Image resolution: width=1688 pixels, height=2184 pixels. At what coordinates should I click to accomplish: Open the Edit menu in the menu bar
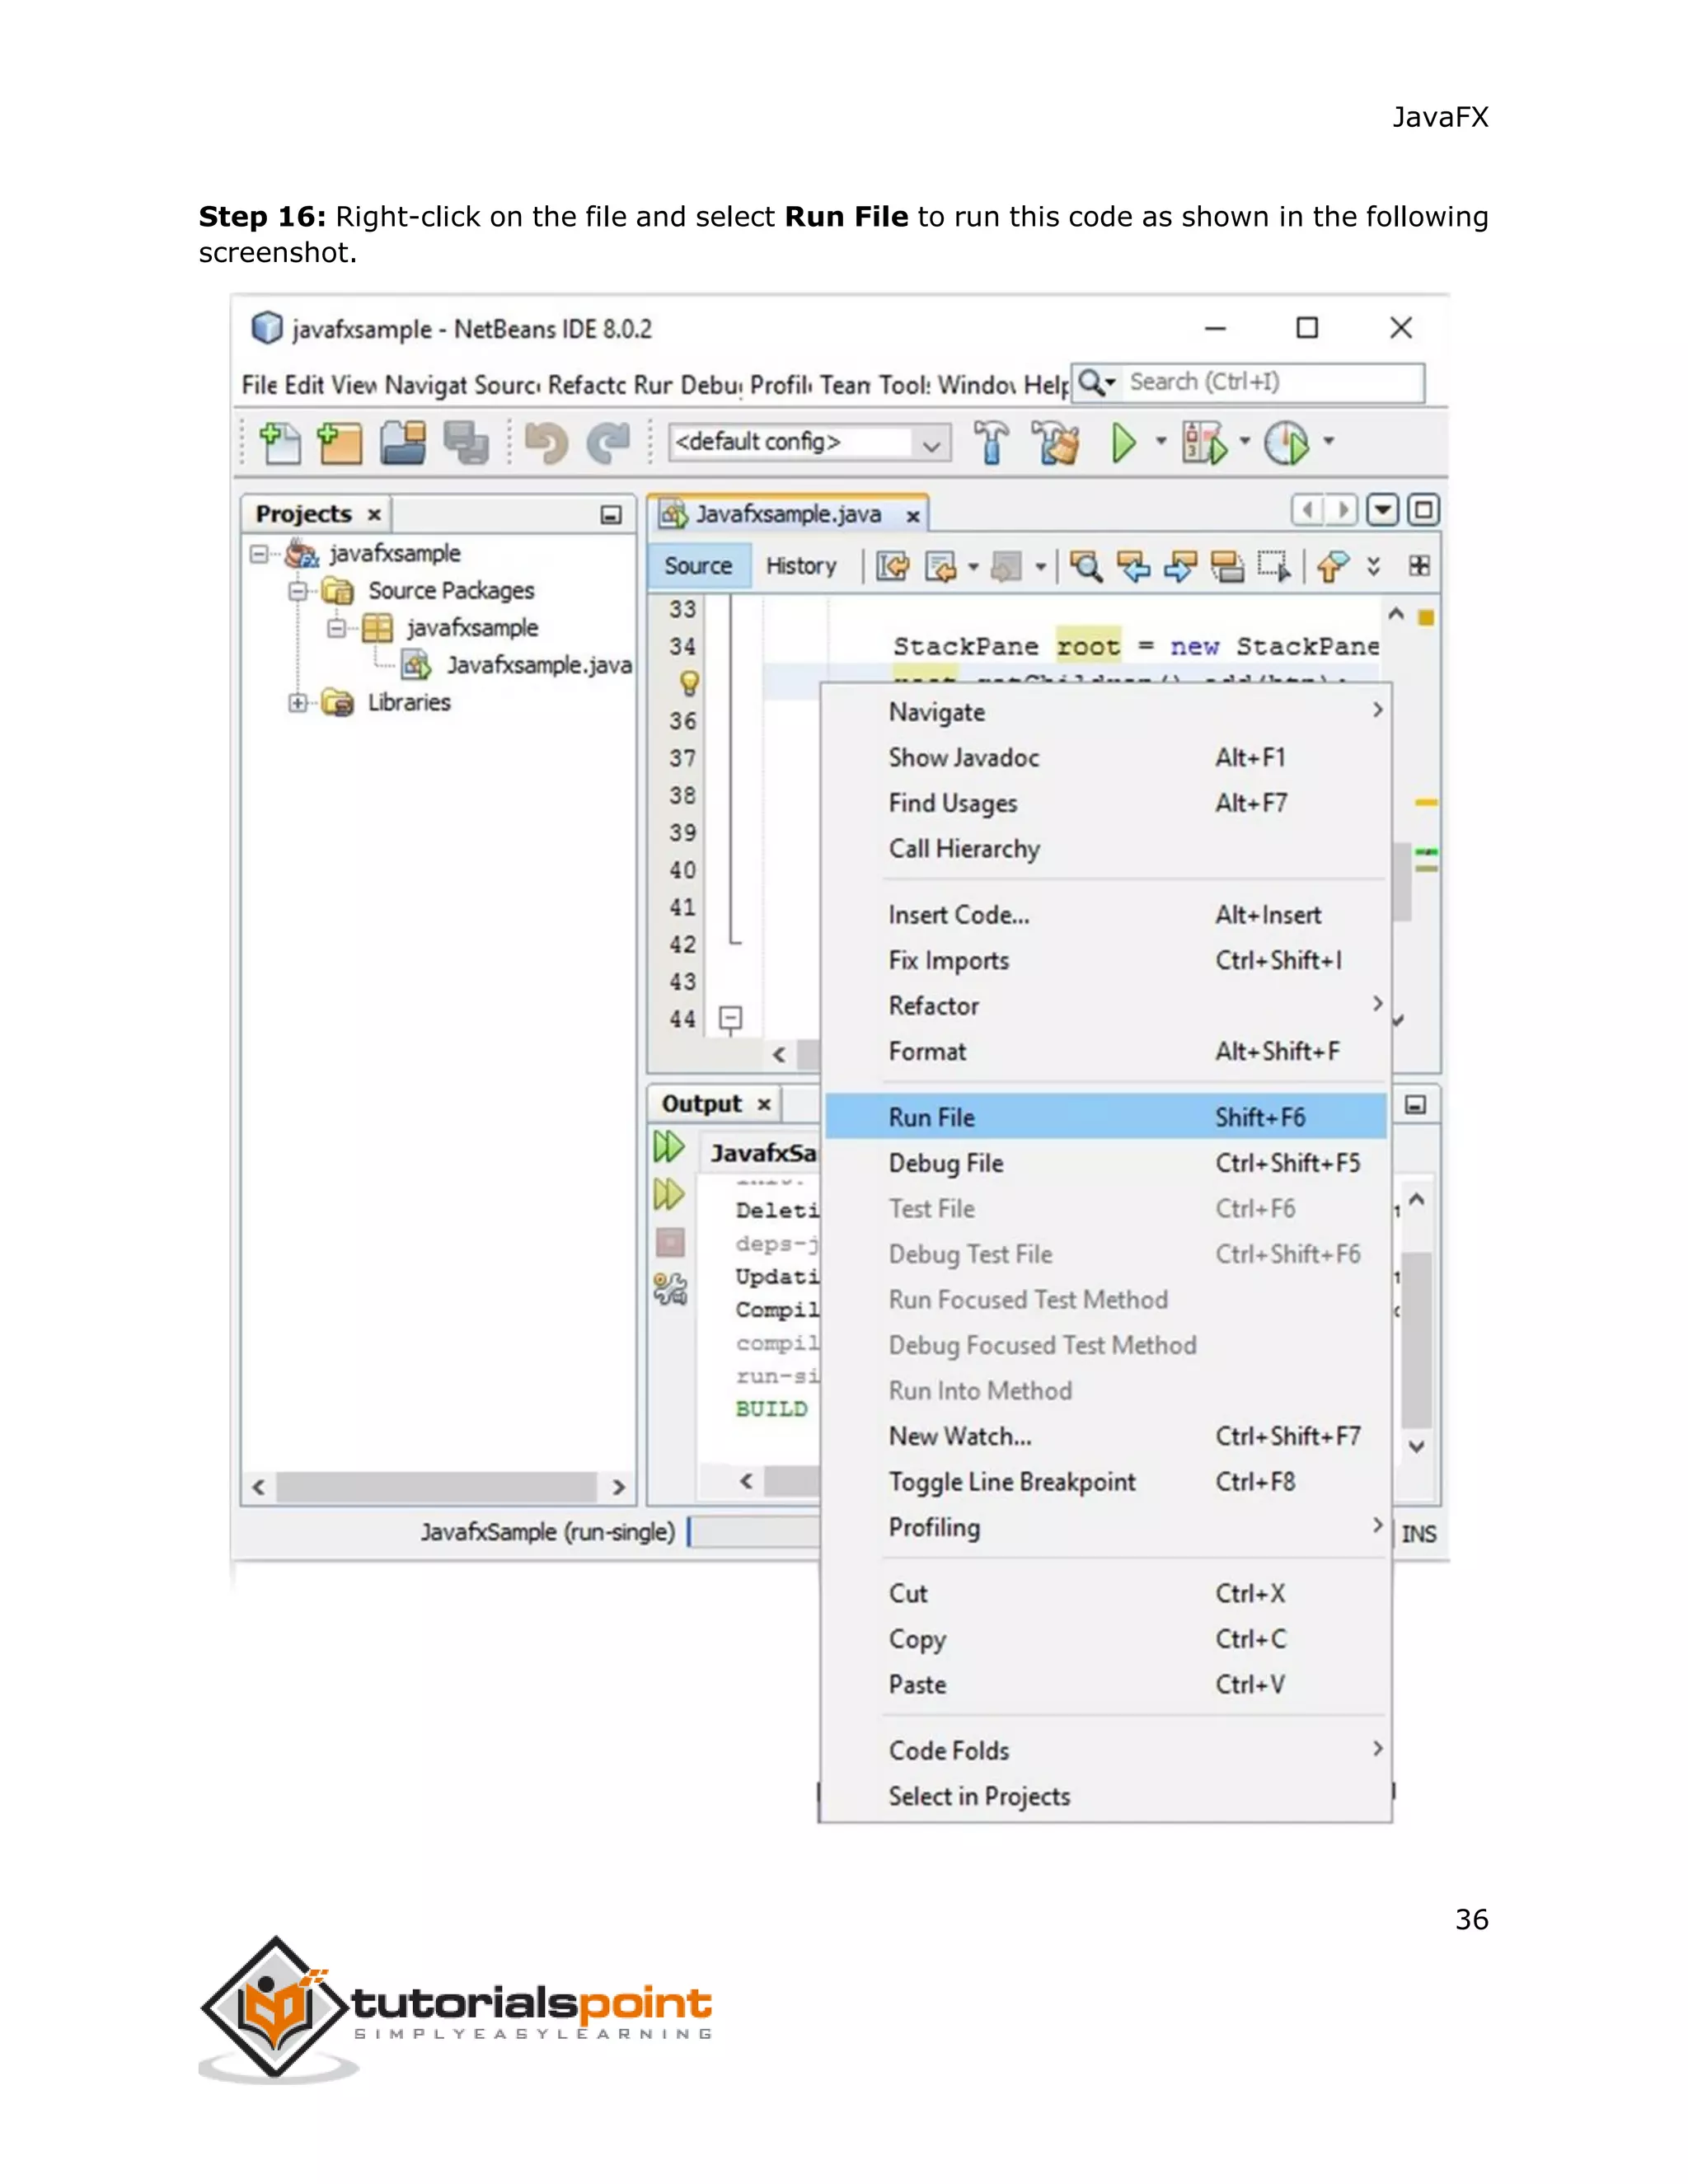pos(304,385)
